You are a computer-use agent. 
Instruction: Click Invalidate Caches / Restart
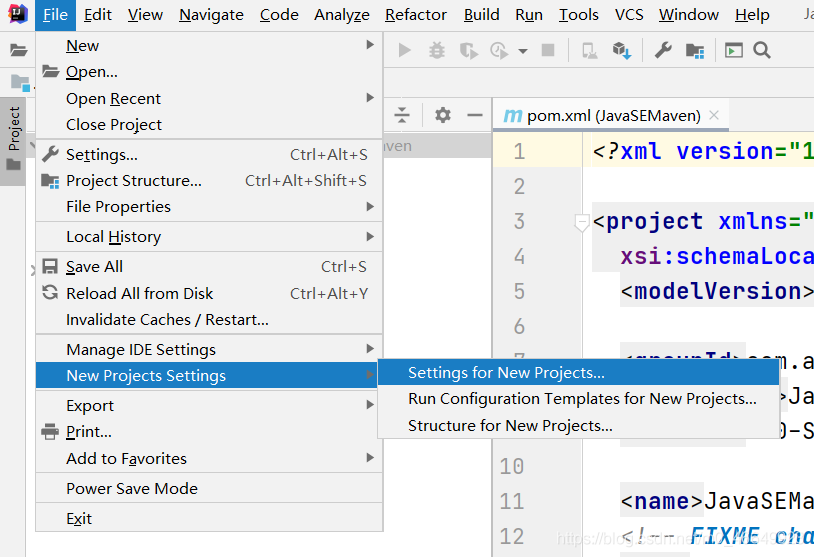coord(167,320)
